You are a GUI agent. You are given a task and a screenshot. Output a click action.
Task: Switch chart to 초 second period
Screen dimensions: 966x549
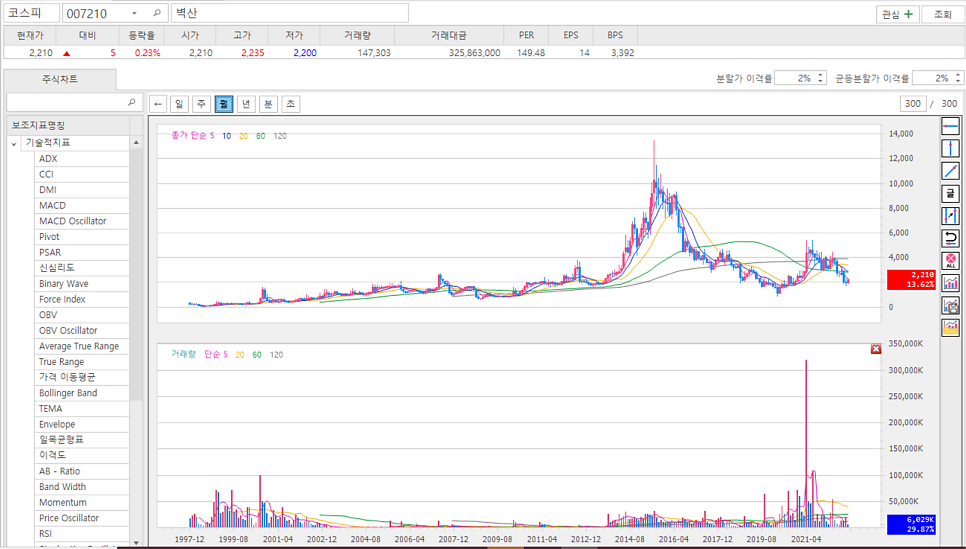click(290, 104)
